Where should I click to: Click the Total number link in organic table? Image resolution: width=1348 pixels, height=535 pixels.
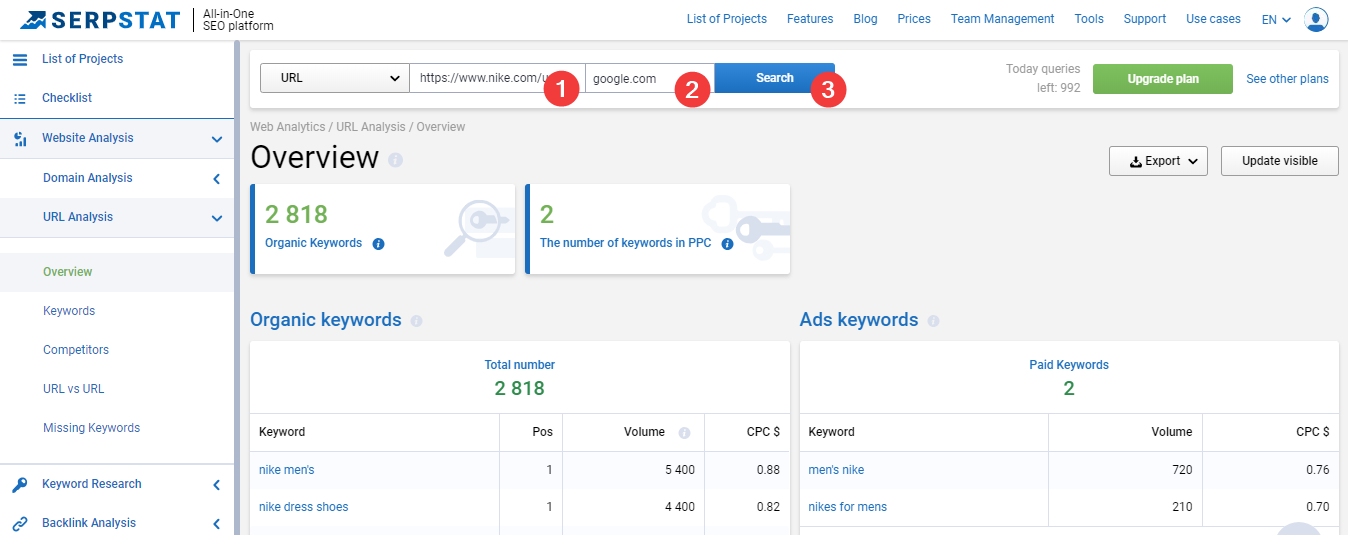click(x=520, y=365)
